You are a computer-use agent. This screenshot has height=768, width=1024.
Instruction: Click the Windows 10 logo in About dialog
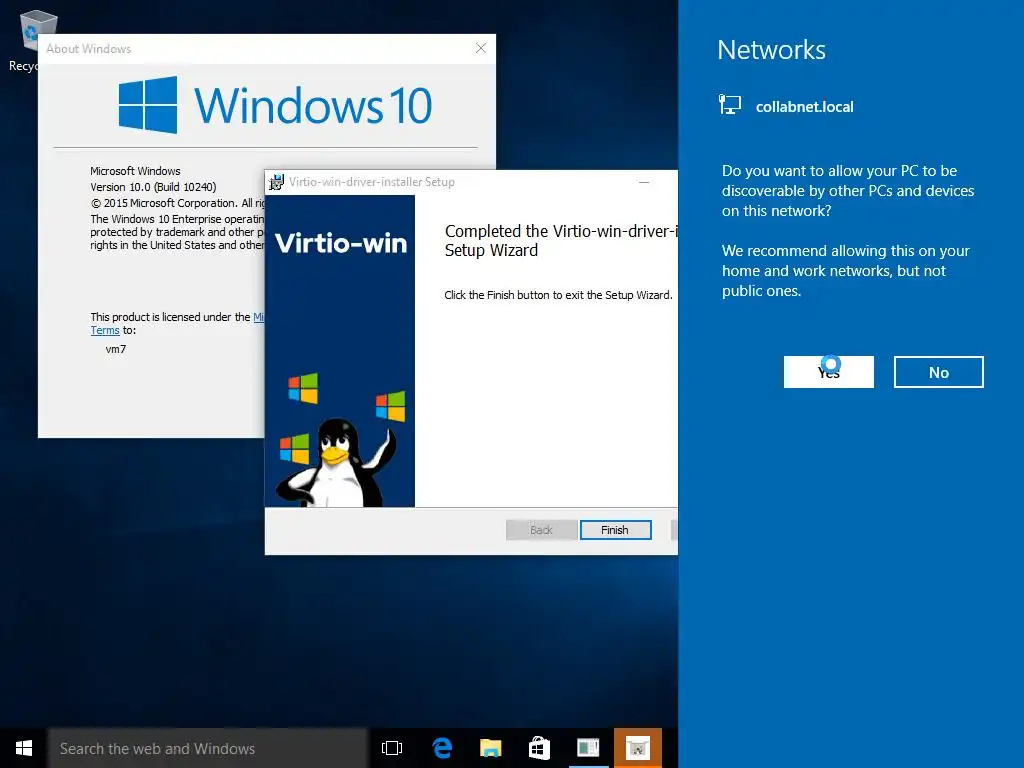pyautogui.click(x=275, y=105)
